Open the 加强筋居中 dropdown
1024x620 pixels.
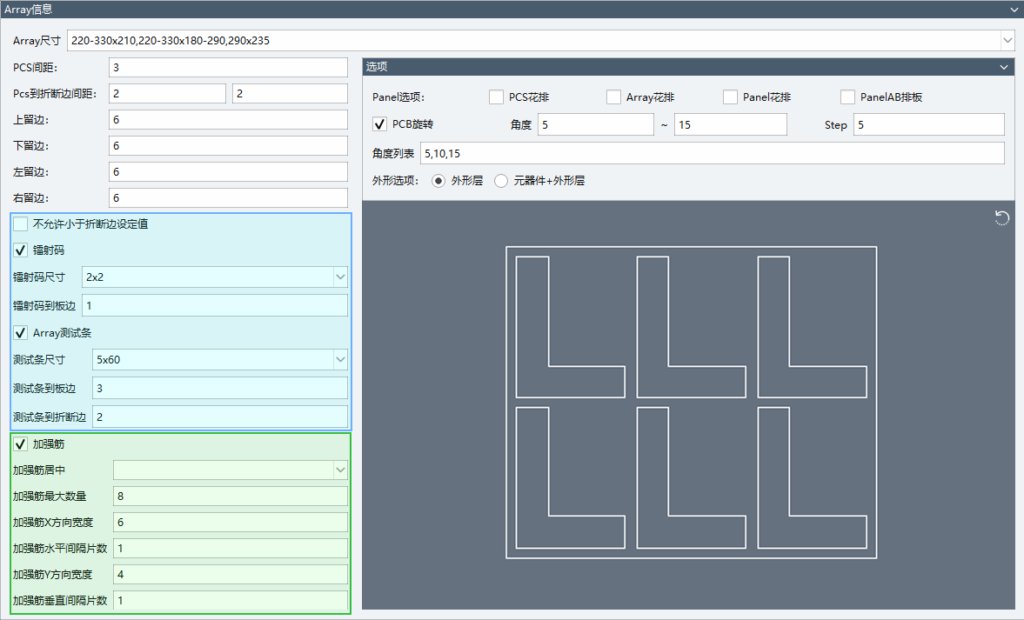(x=340, y=470)
